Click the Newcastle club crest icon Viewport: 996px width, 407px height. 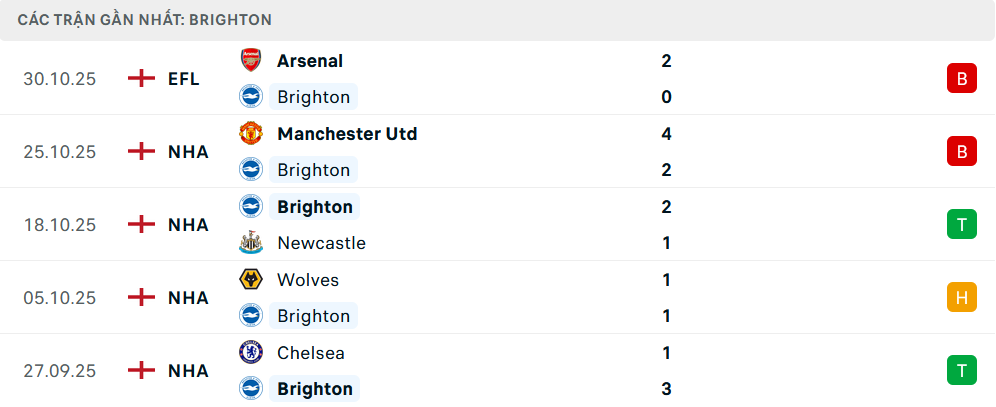pyautogui.click(x=250, y=243)
